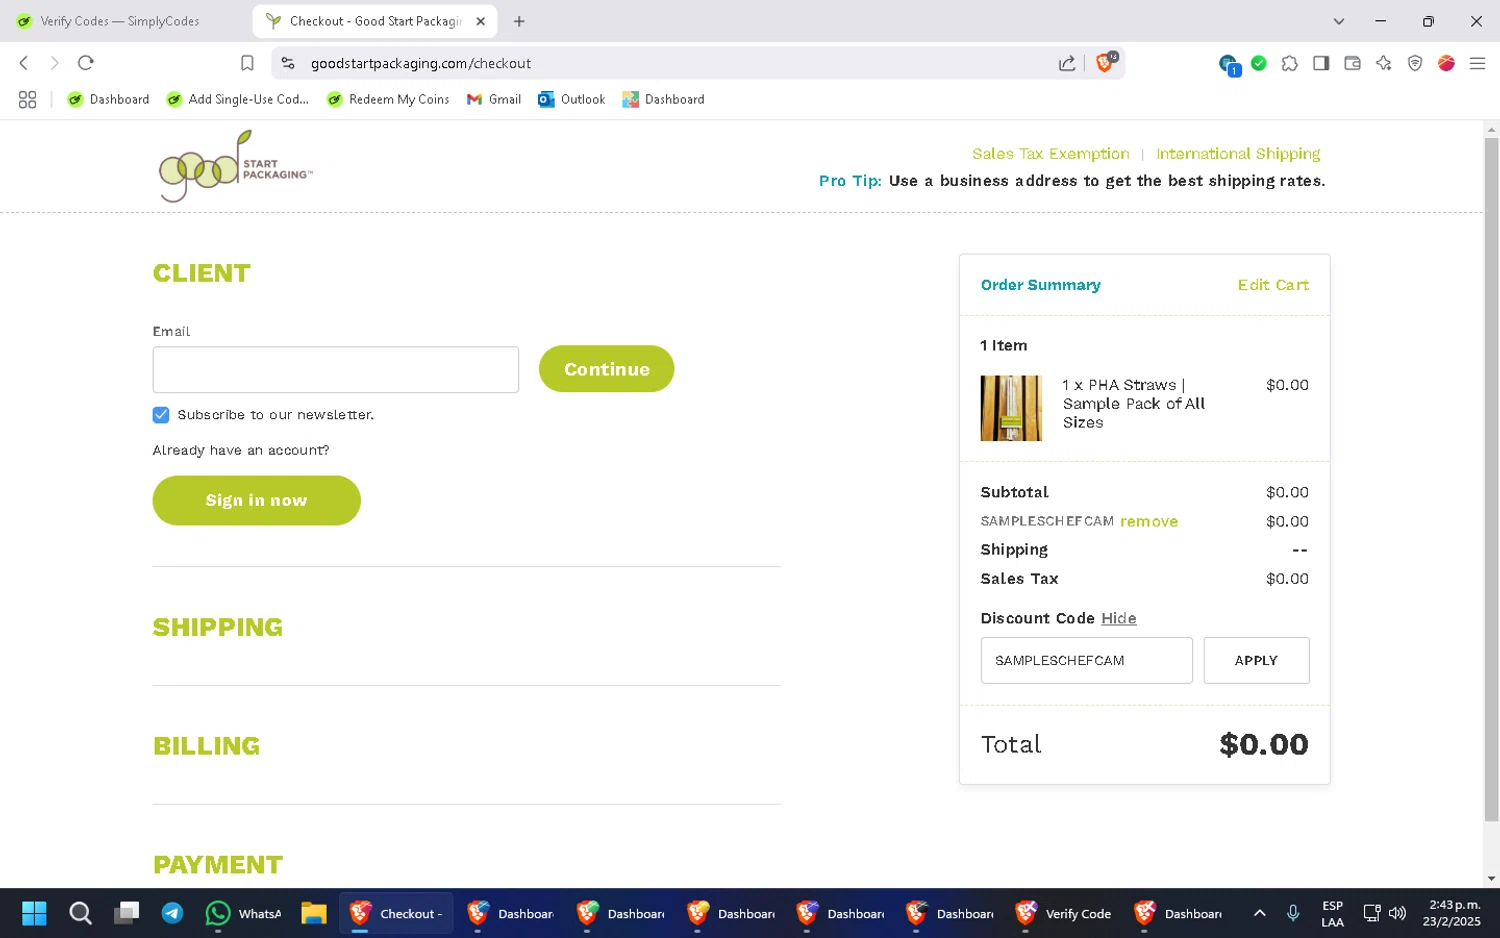This screenshot has height=938, width=1500.
Task: Open Windows taskbar search
Action: pyautogui.click(x=80, y=914)
